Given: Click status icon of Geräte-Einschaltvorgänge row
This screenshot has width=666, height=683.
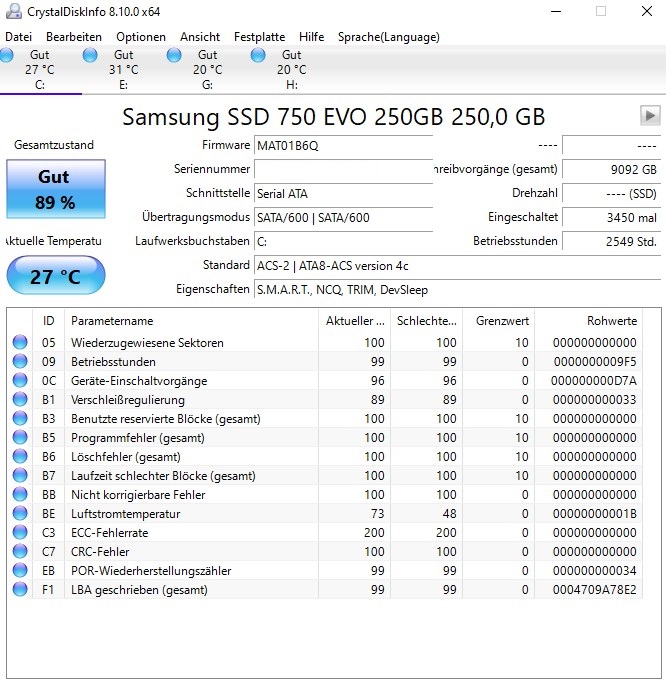Looking at the screenshot, I should click(20, 381).
